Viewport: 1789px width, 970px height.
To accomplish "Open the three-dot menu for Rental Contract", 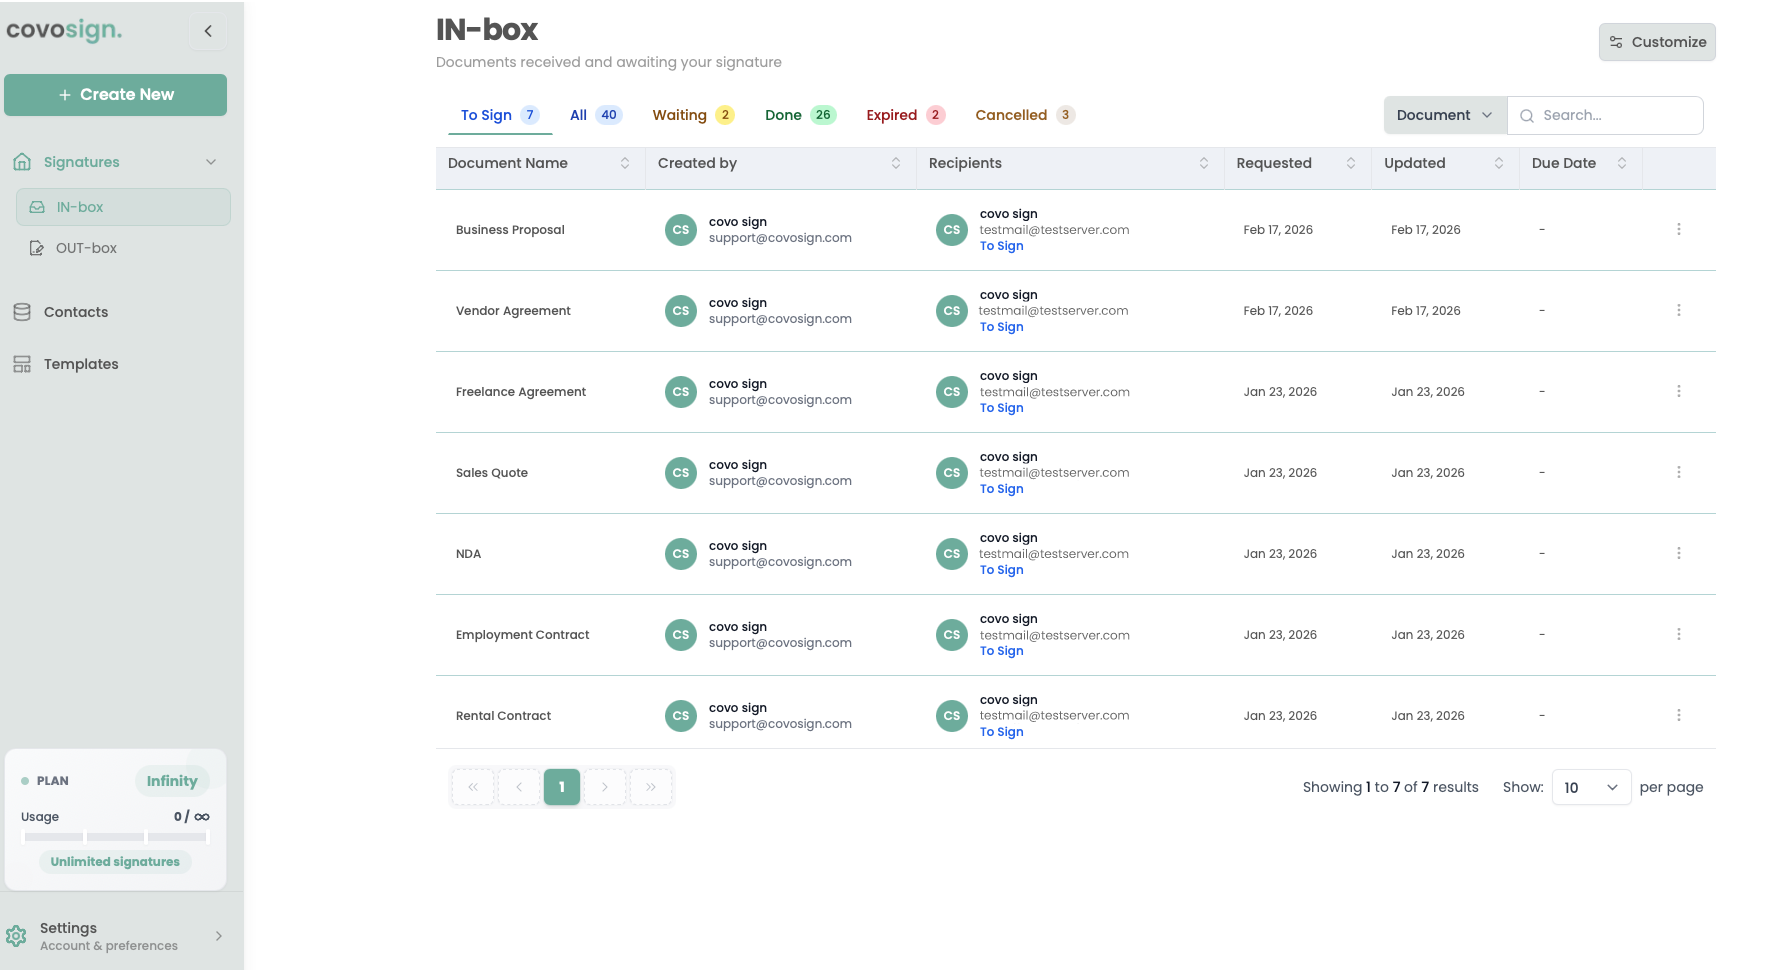I will click(x=1678, y=716).
